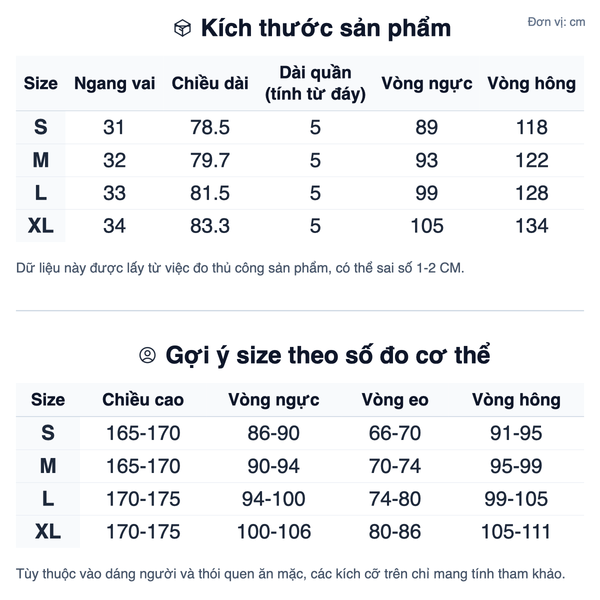600x600 pixels.
Task: Select the Chiều dài column header
Action: pos(210,84)
